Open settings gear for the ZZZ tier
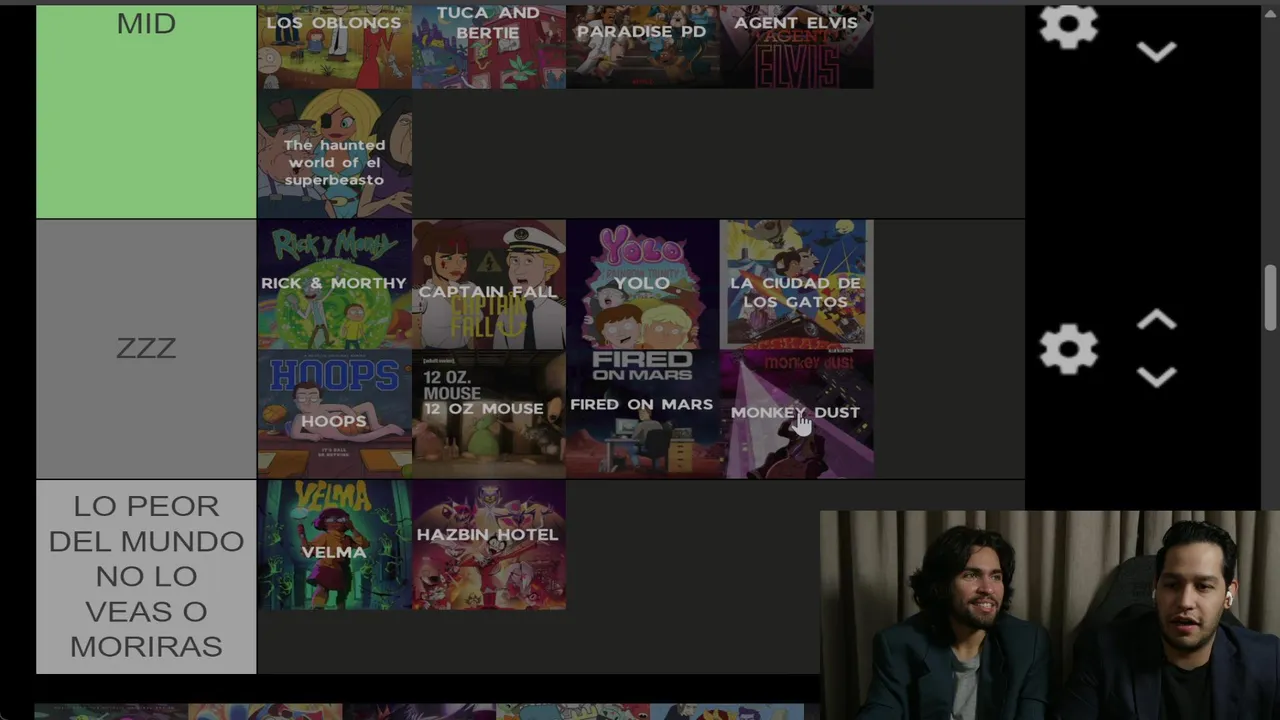Viewport: 1280px width, 720px height. pos(1068,350)
